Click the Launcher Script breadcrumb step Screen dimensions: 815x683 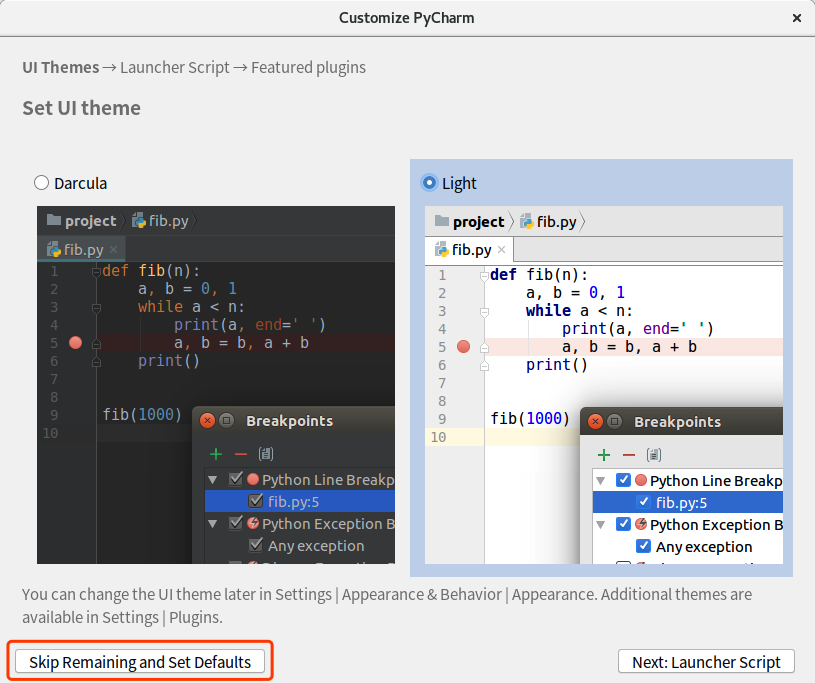click(x=175, y=68)
